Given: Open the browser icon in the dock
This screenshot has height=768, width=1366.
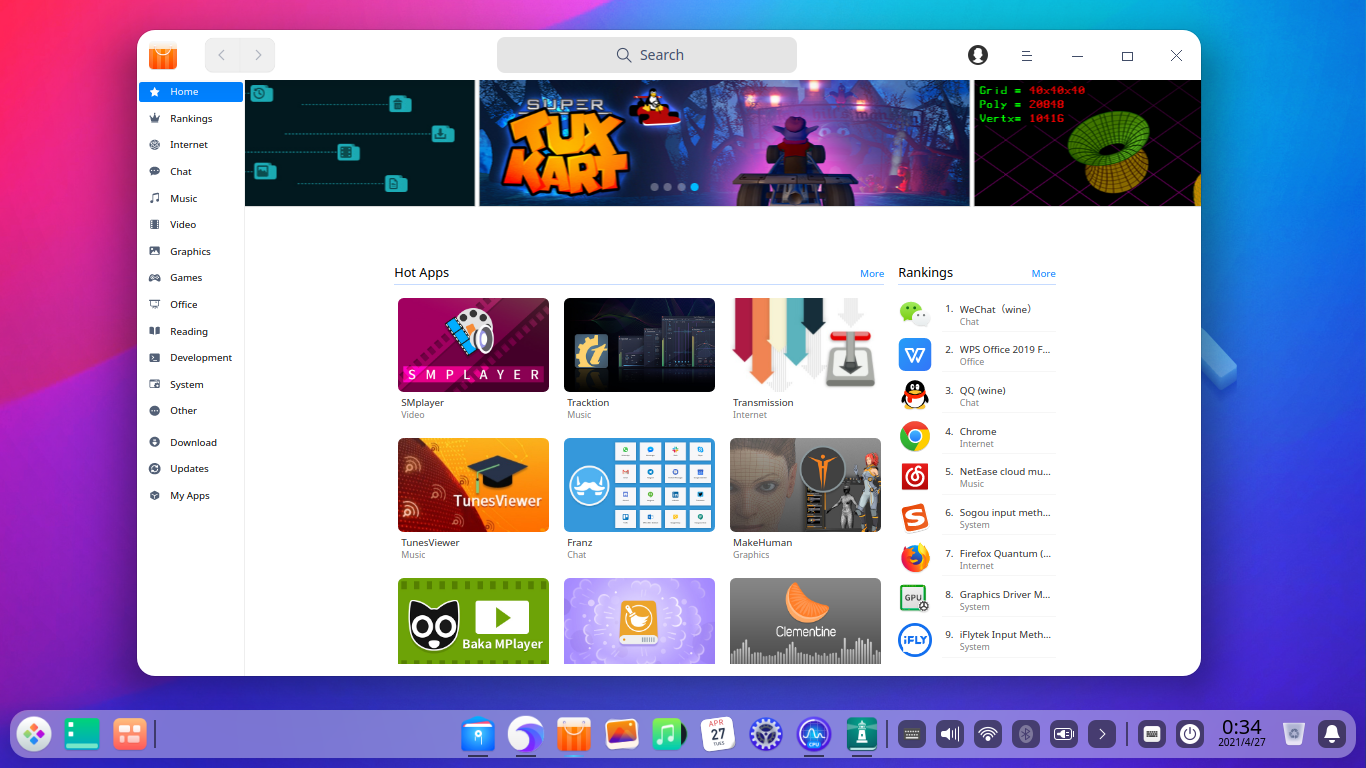Looking at the screenshot, I should [x=526, y=735].
